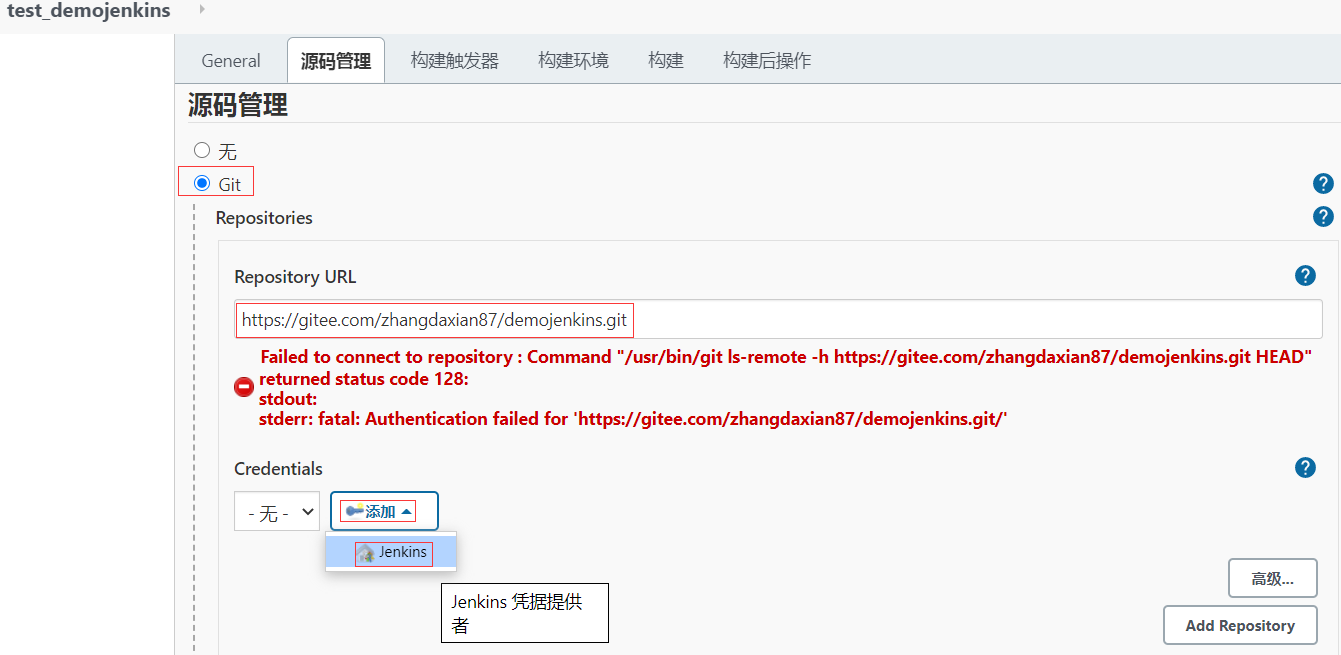Open help icon beside Repositories
Viewport: 1341px width, 655px height.
pyautogui.click(x=1323, y=216)
